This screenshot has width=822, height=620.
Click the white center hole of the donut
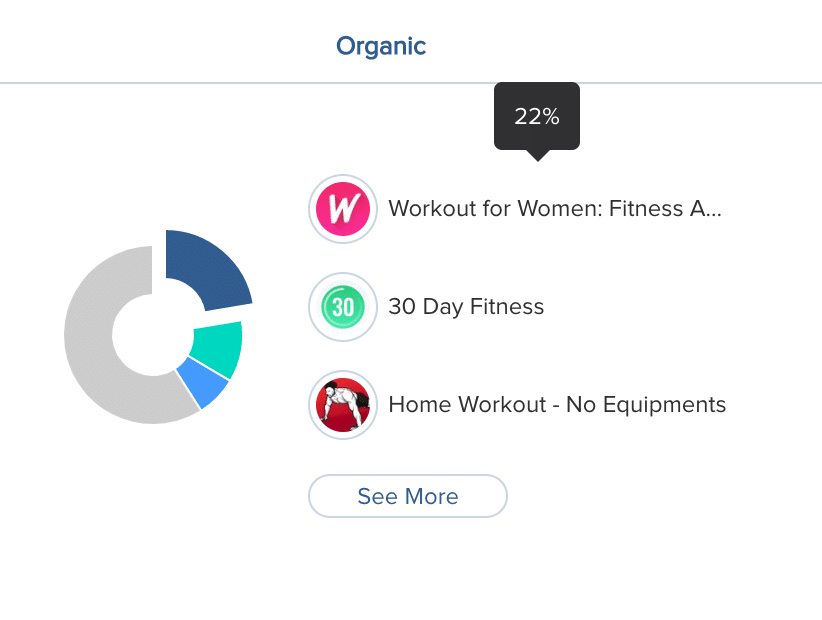point(152,334)
